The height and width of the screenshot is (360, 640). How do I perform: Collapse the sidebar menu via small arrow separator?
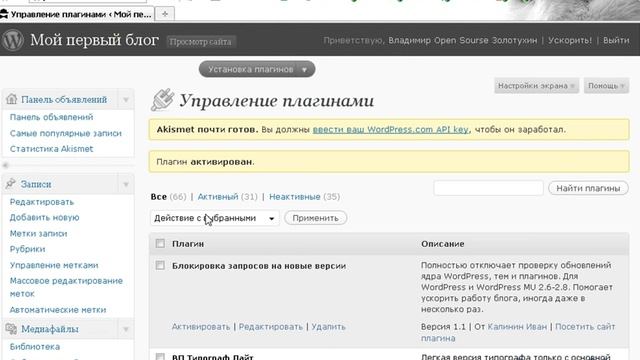[x=6, y=165]
